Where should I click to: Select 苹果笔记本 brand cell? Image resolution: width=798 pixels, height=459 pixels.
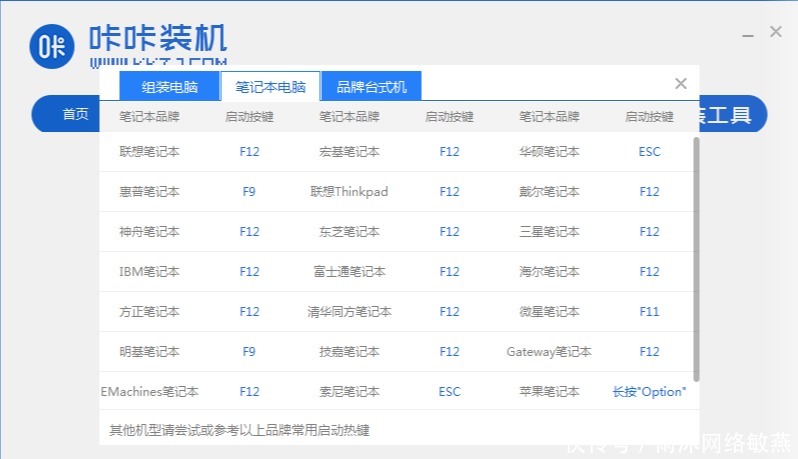[x=549, y=391]
